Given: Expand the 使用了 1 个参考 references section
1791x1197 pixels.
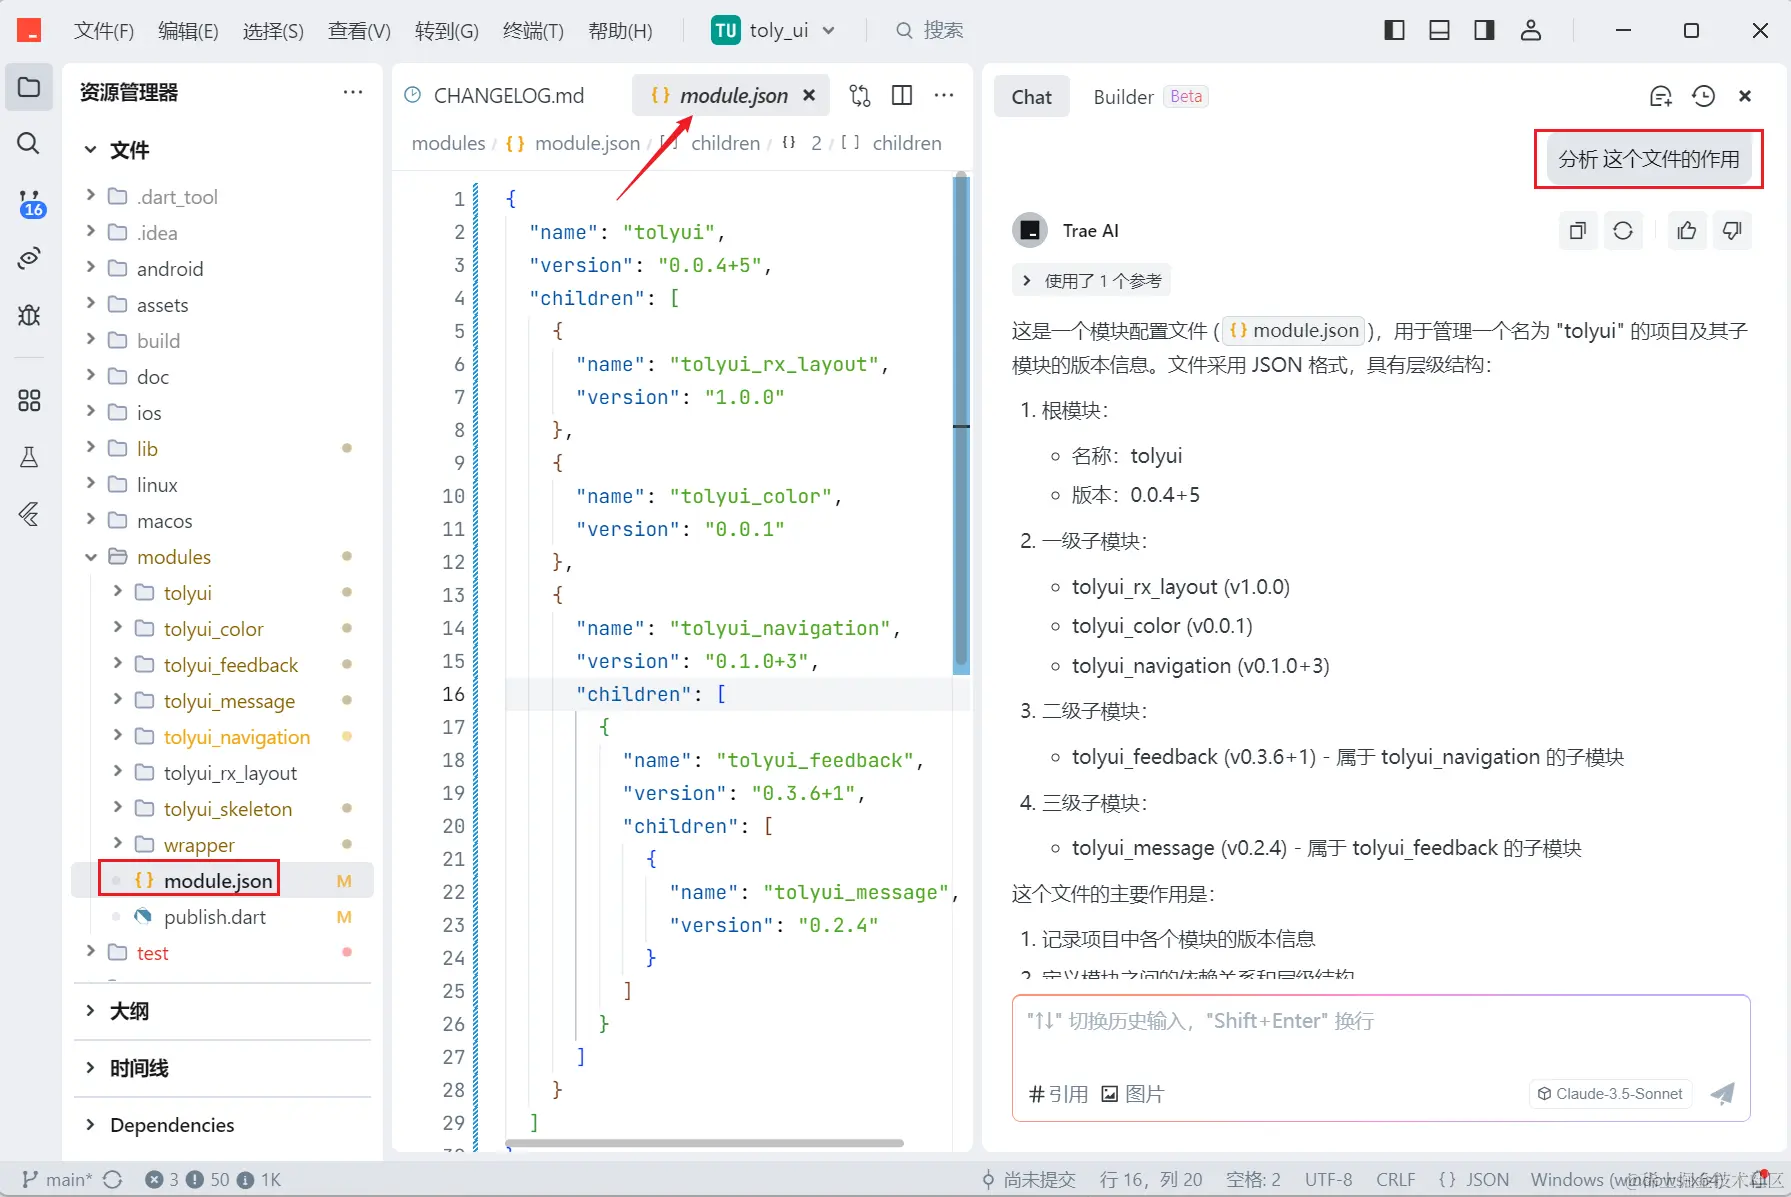Looking at the screenshot, I should pos(1091,281).
